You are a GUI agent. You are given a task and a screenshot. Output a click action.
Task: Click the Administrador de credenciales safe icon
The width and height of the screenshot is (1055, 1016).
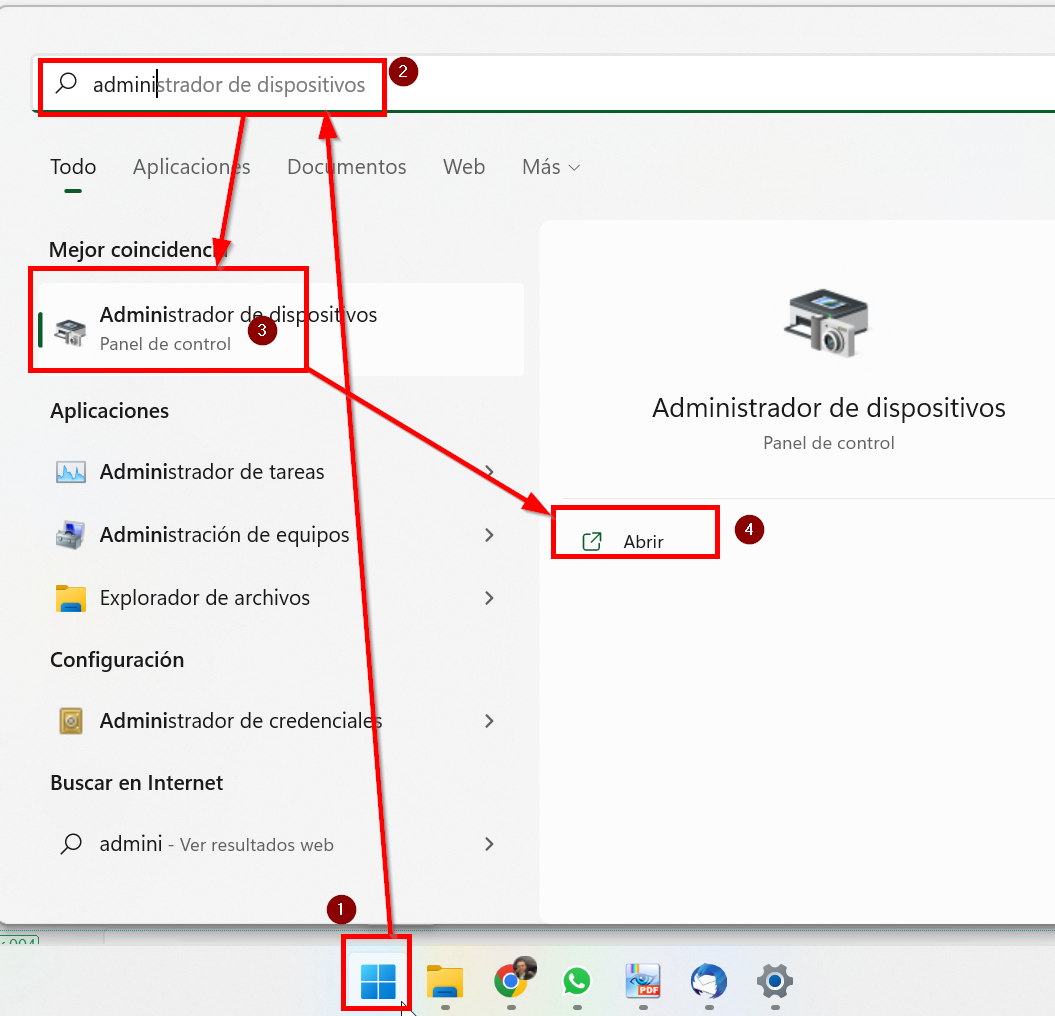tap(71, 721)
